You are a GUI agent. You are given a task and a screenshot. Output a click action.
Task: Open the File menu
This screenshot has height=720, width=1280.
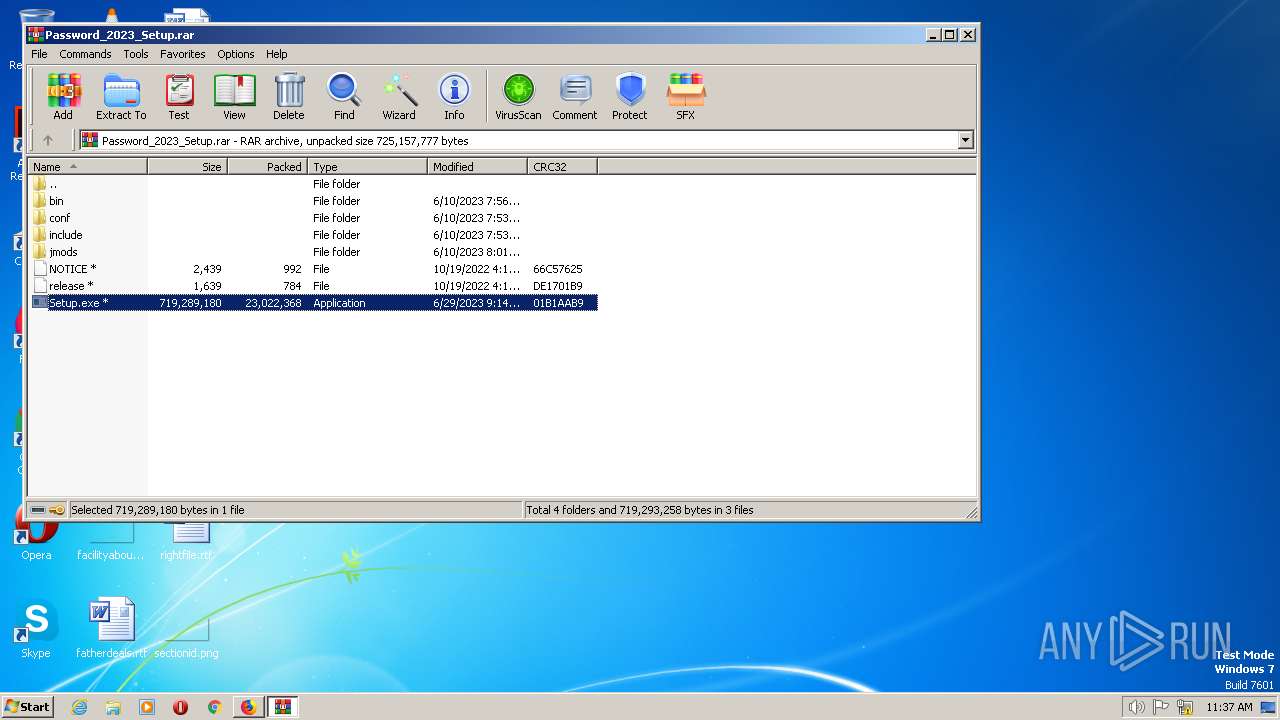pos(39,54)
